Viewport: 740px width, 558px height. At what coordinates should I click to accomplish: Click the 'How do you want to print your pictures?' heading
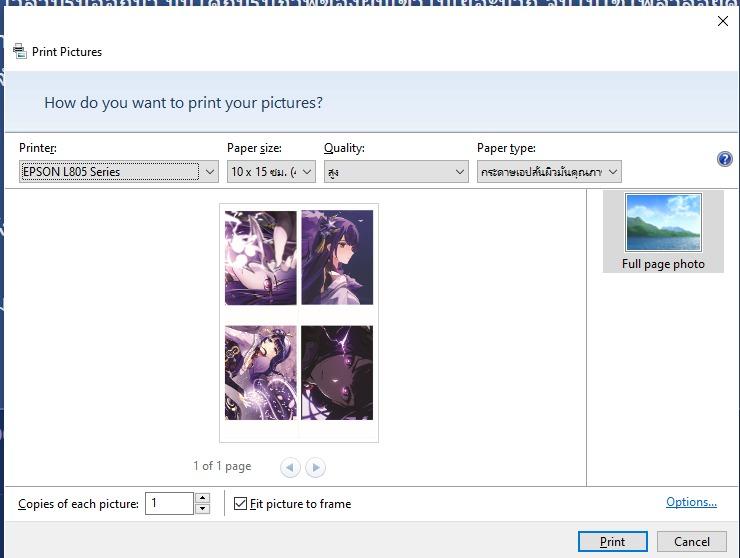tap(183, 102)
